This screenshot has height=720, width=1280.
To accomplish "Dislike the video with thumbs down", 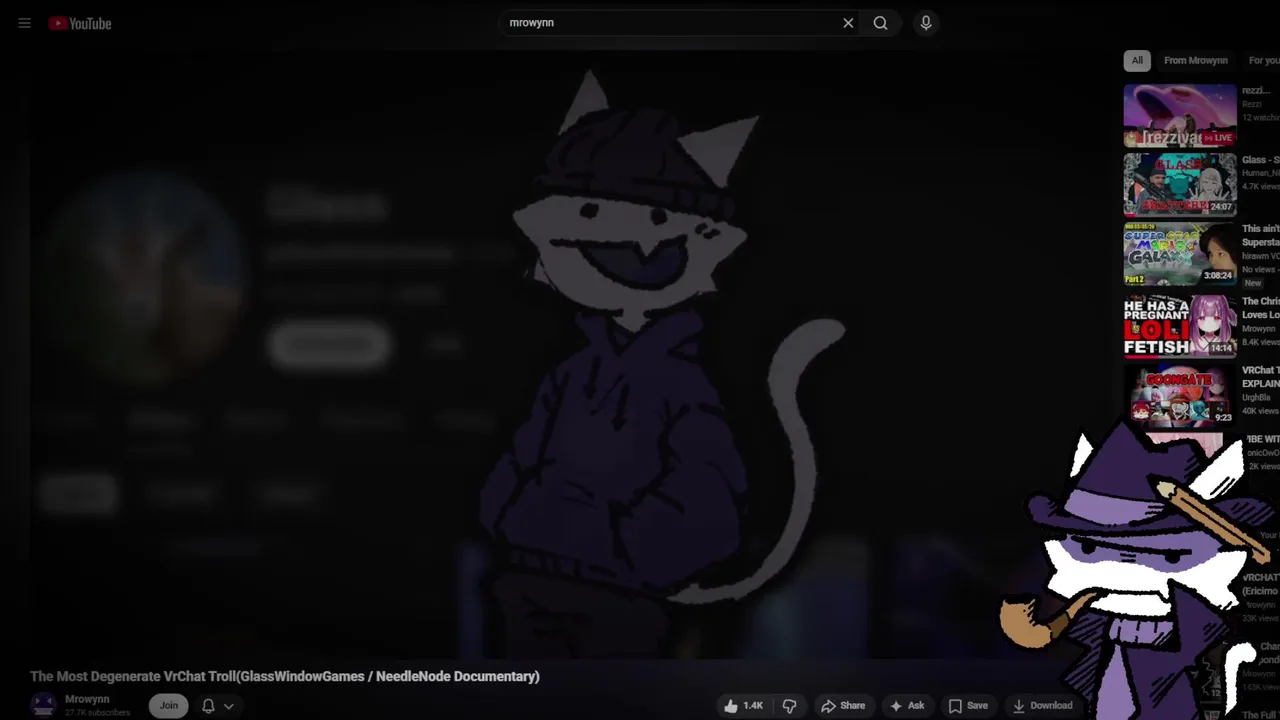I will point(789,706).
